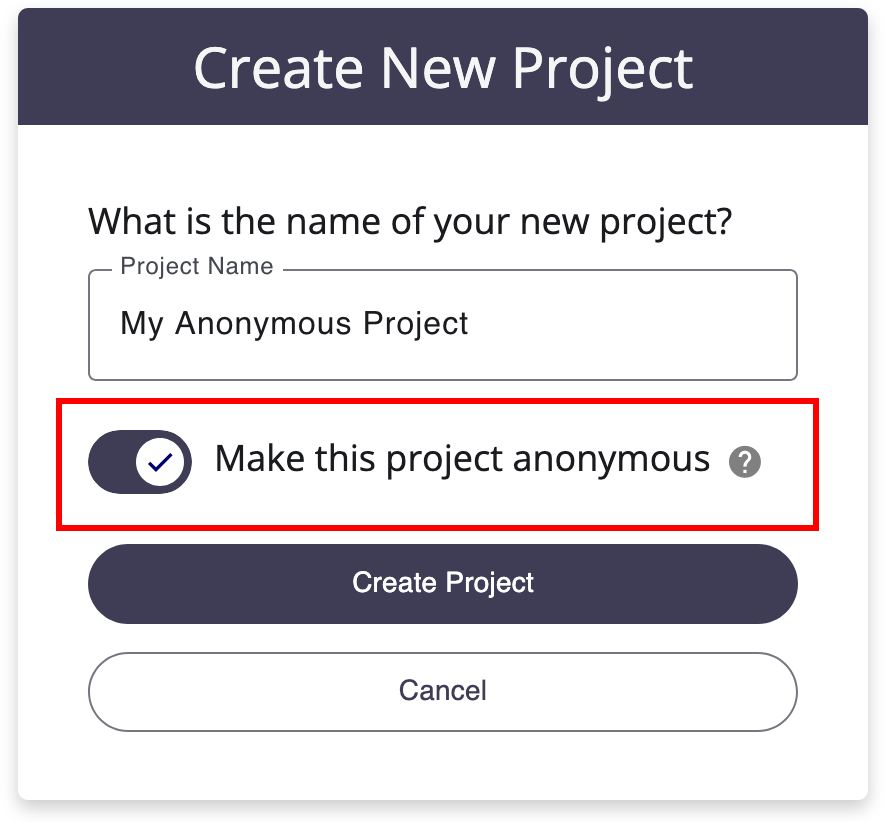Show info via gray circle question icon
888x822 pixels.
744,462
